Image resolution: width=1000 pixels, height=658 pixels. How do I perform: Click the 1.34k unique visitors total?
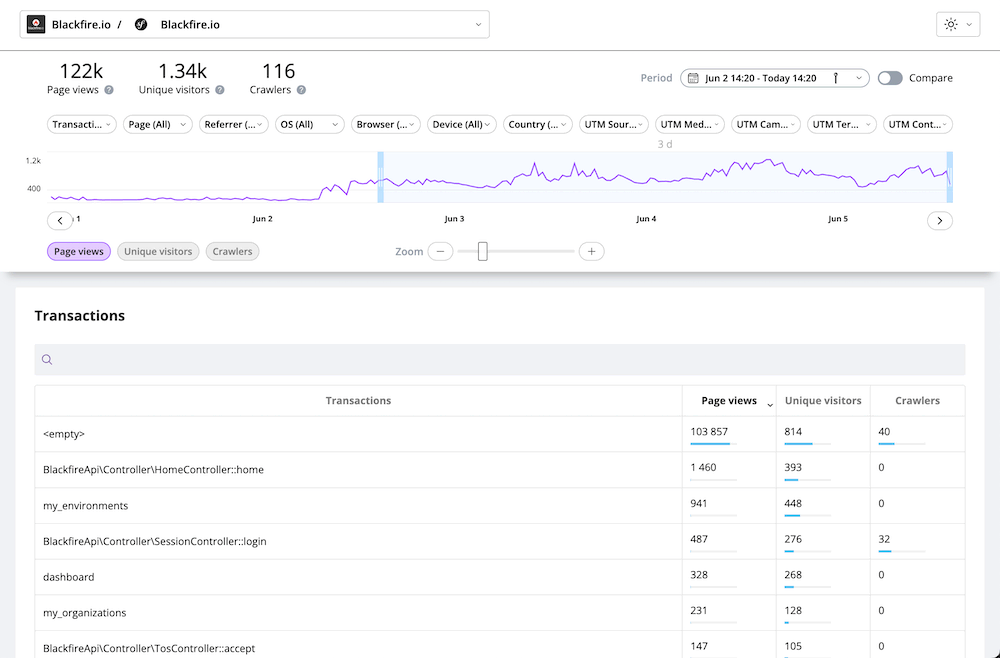click(182, 71)
